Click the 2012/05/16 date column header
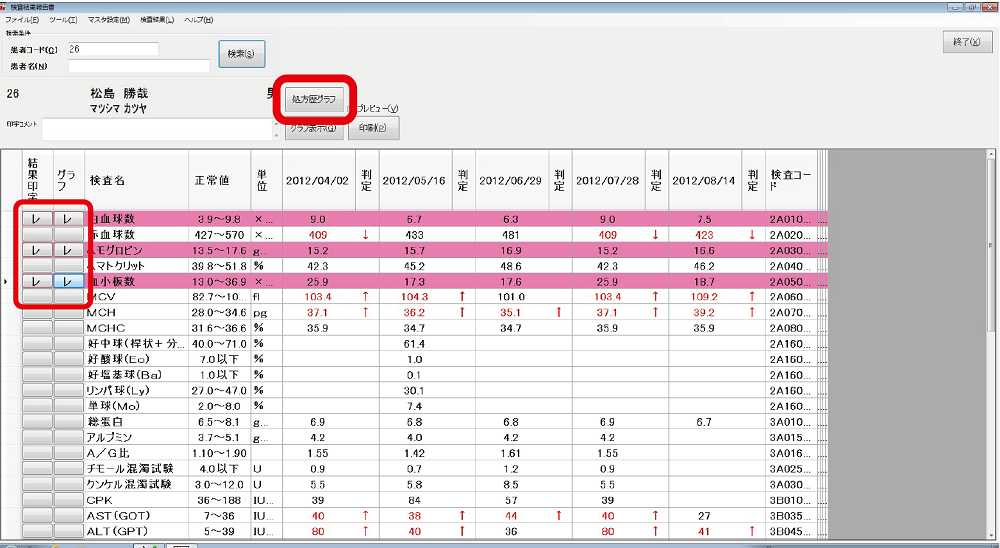Image resolution: width=1000 pixels, height=548 pixels. tap(416, 181)
